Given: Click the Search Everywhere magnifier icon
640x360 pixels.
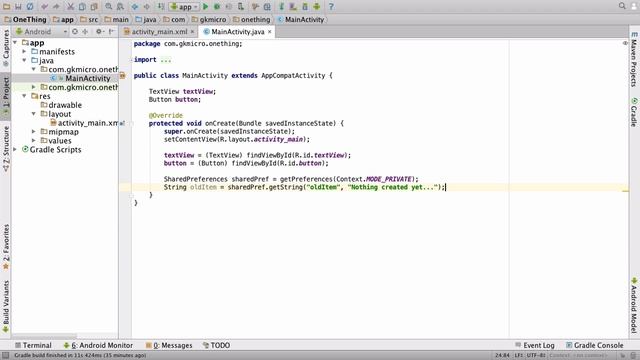Looking at the screenshot, I should tap(622, 6).
